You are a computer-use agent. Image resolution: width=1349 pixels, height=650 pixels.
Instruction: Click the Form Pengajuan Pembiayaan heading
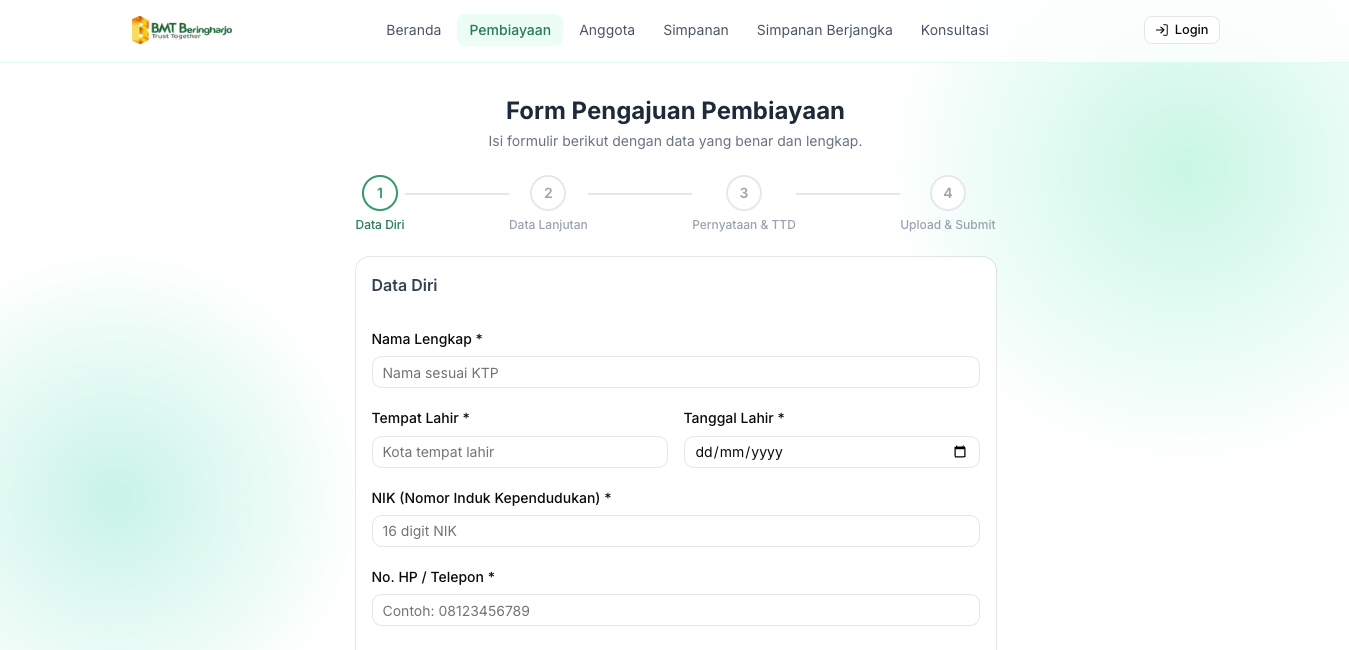click(675, 110)
